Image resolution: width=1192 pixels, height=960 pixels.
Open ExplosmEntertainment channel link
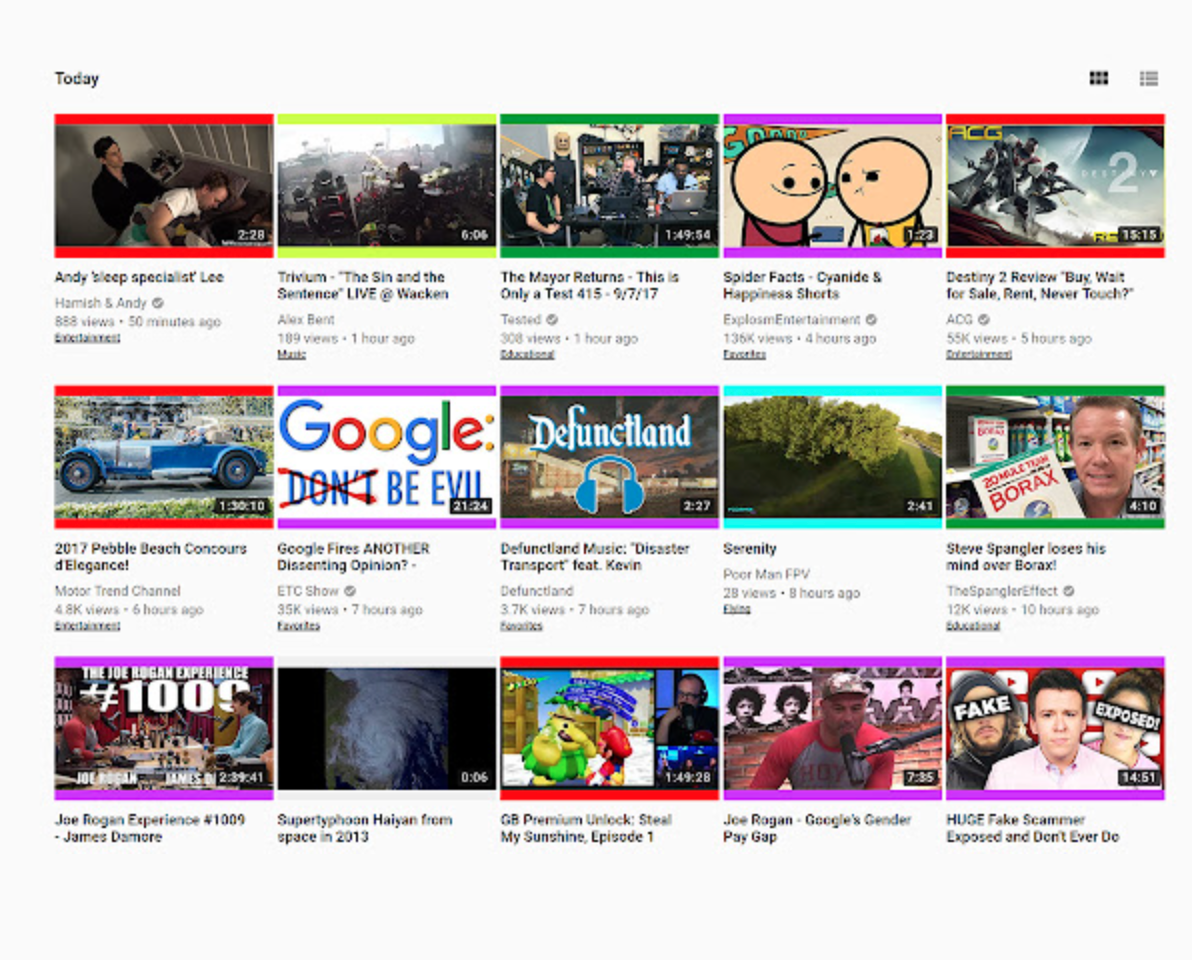point(791,320)
